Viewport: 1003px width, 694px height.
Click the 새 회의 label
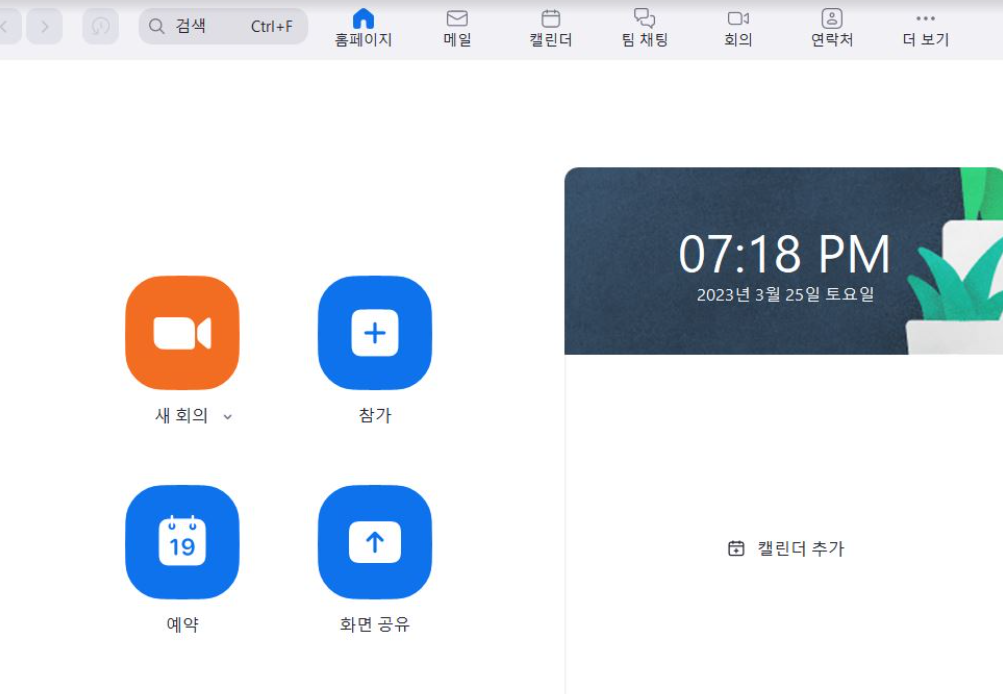pos(182,416)
